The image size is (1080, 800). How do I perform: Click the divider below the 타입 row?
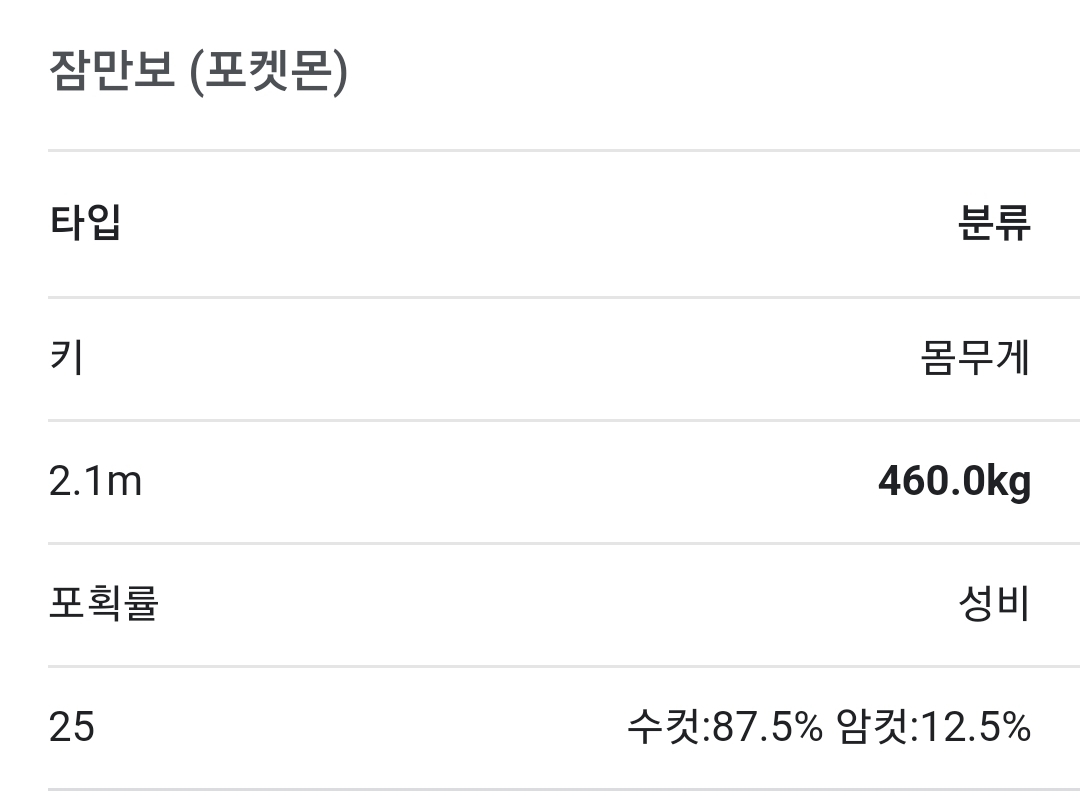click(x=564, y=297)
